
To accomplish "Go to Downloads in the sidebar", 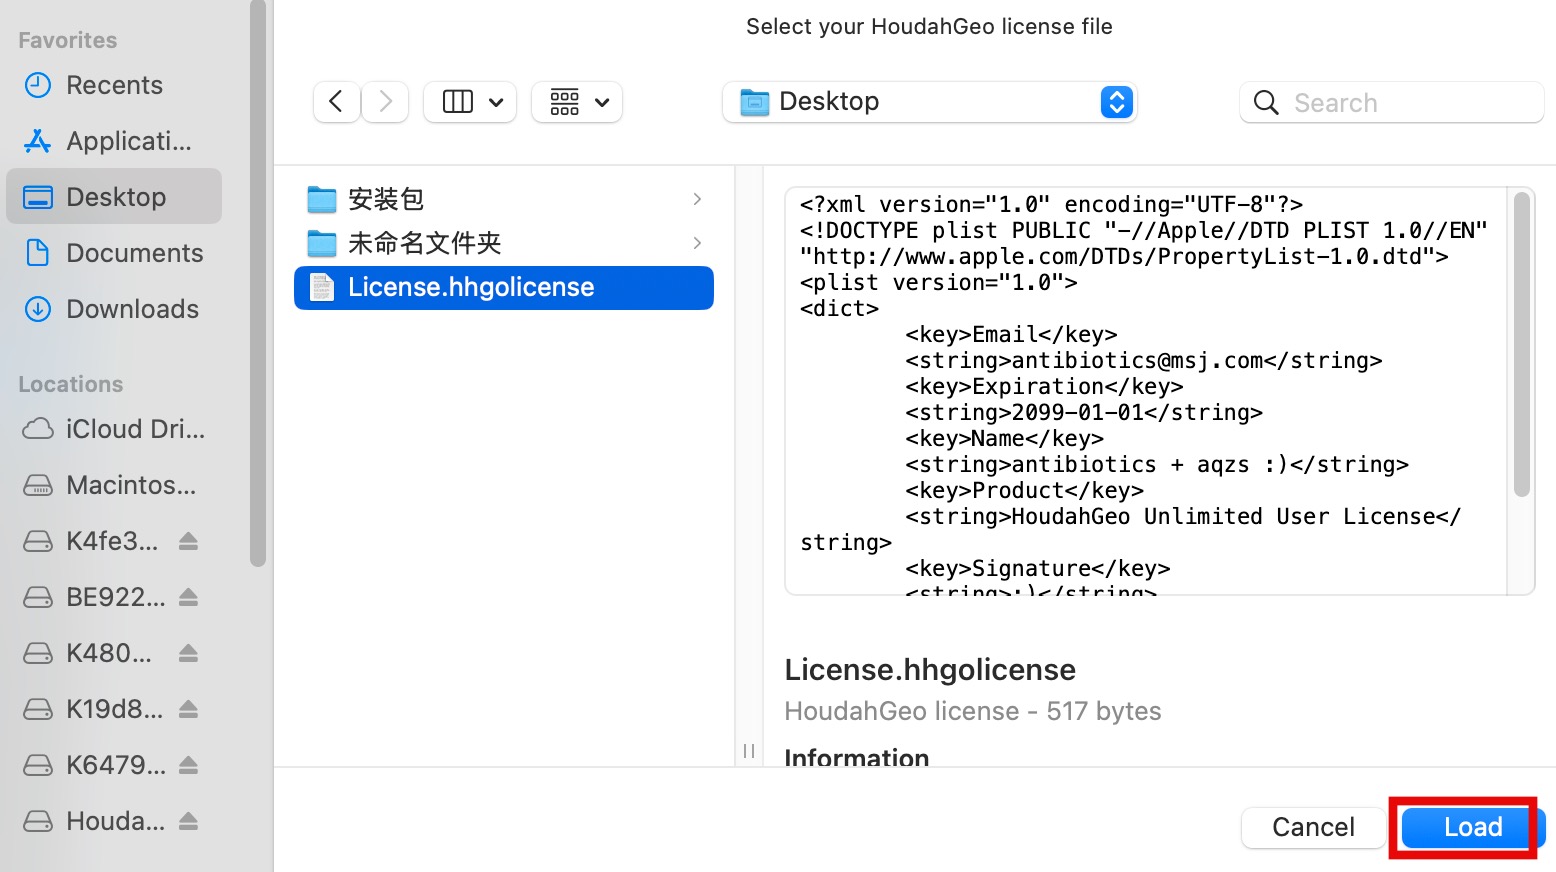I will coord(132,309).
